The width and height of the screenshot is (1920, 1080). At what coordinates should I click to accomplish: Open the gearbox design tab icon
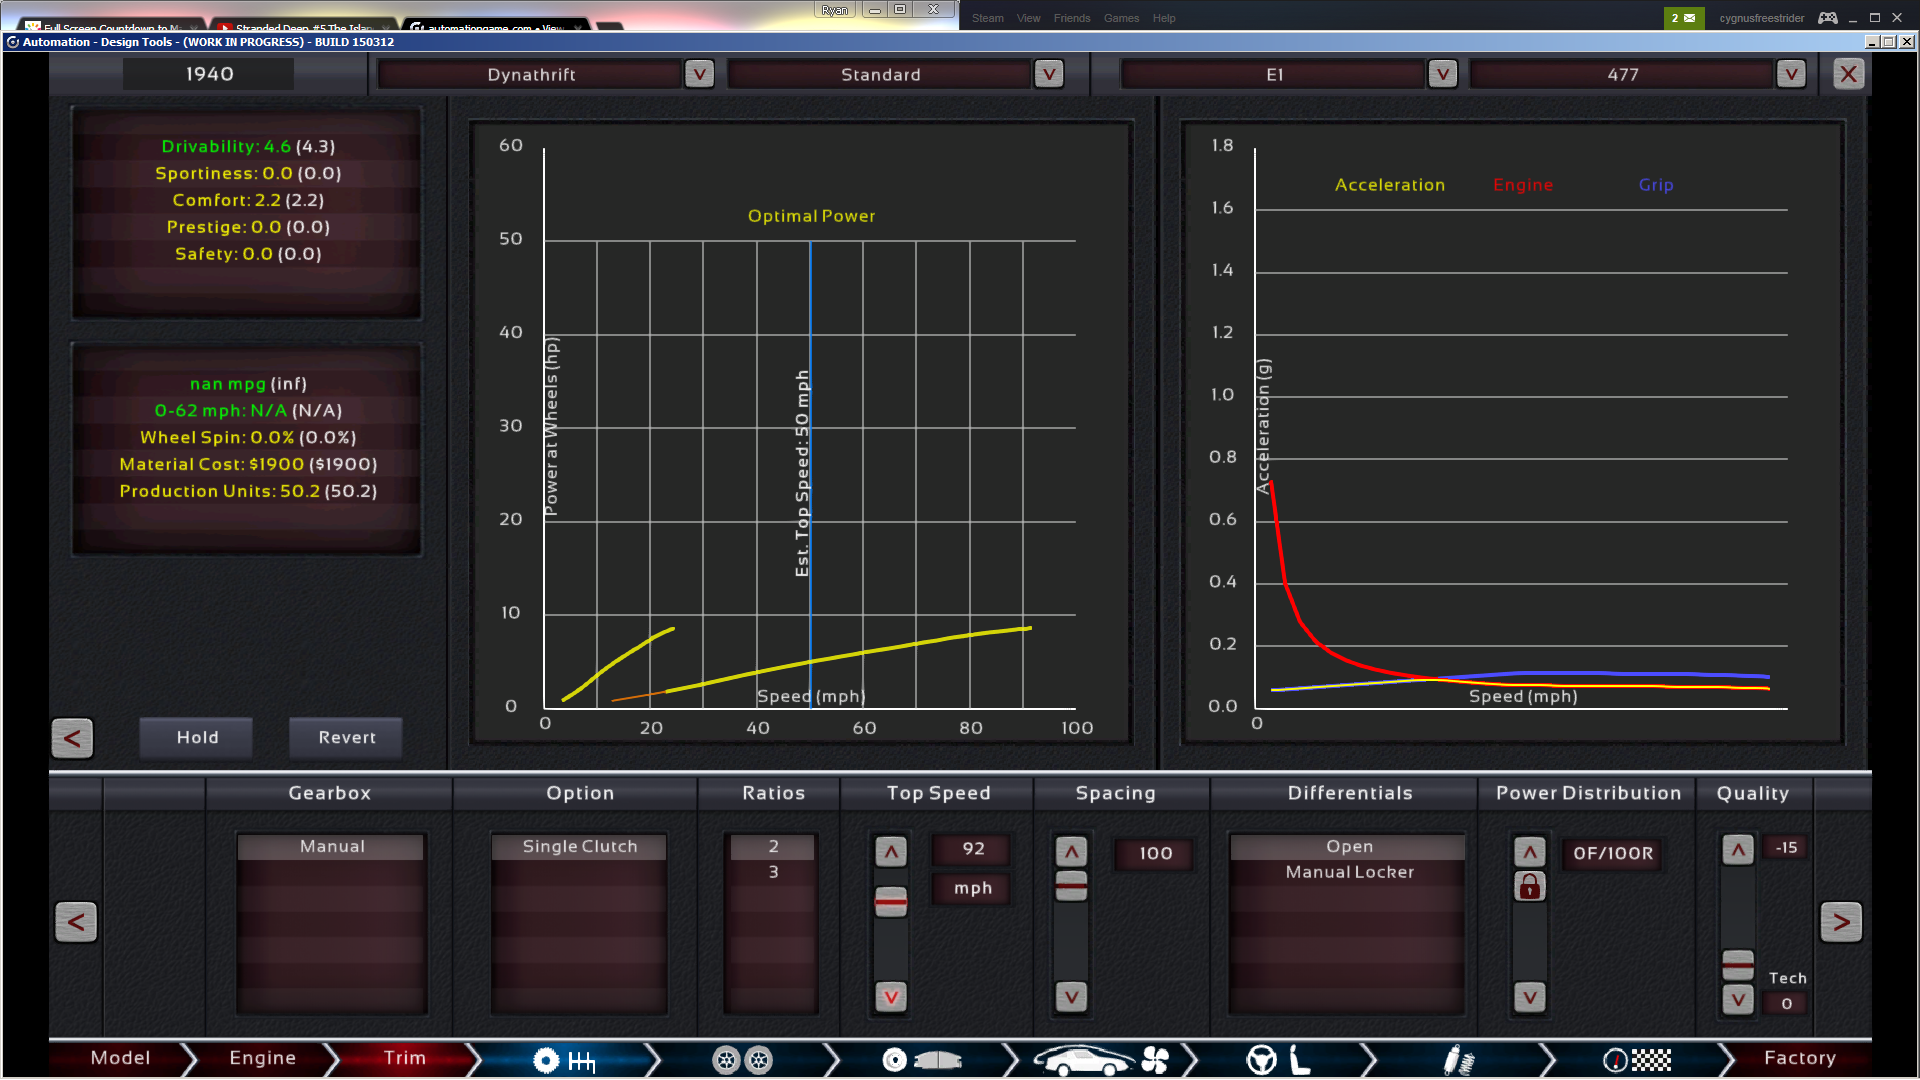(x=565, y=1060)
